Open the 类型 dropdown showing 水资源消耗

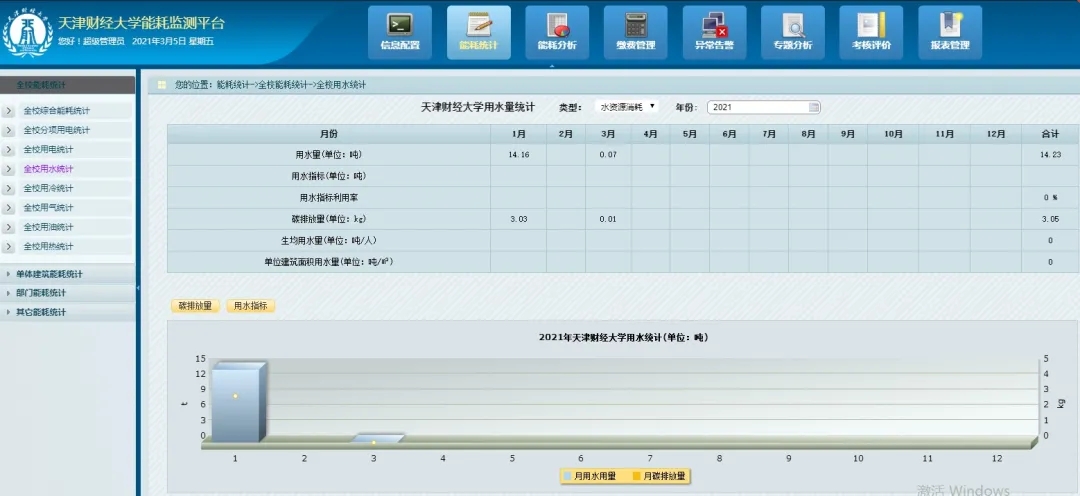626,106
